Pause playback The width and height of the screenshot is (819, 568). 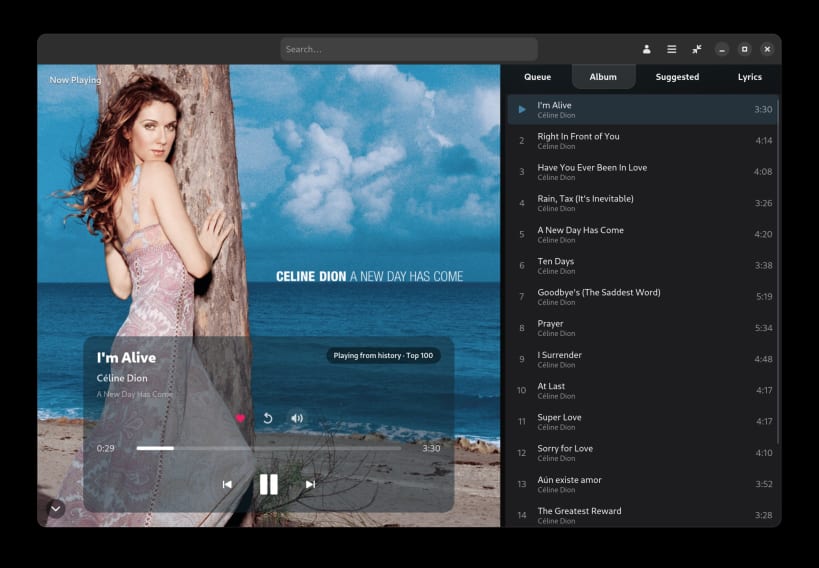point(268,484)
